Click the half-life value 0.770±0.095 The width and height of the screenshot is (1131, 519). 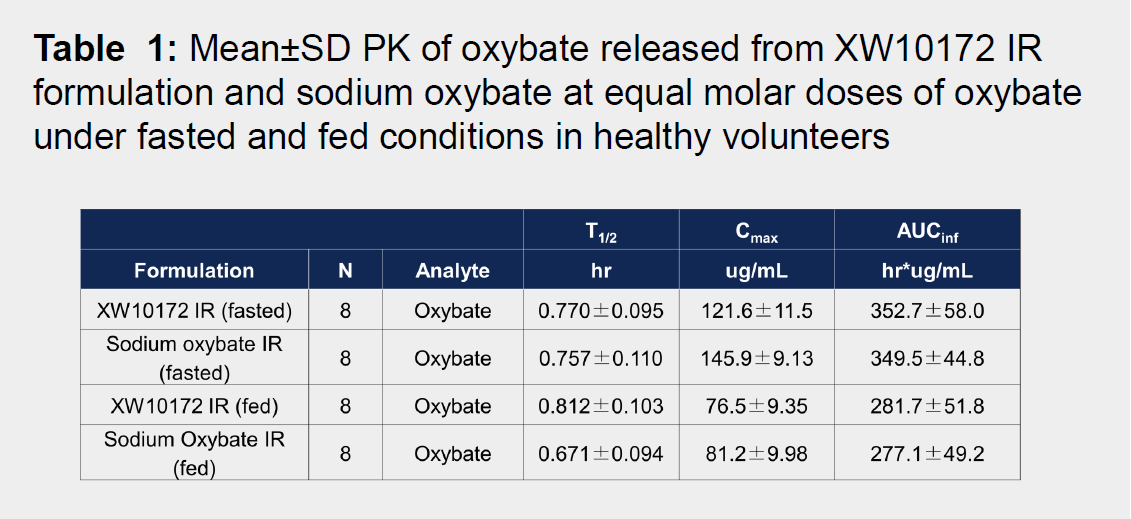(x=600, y=311)
